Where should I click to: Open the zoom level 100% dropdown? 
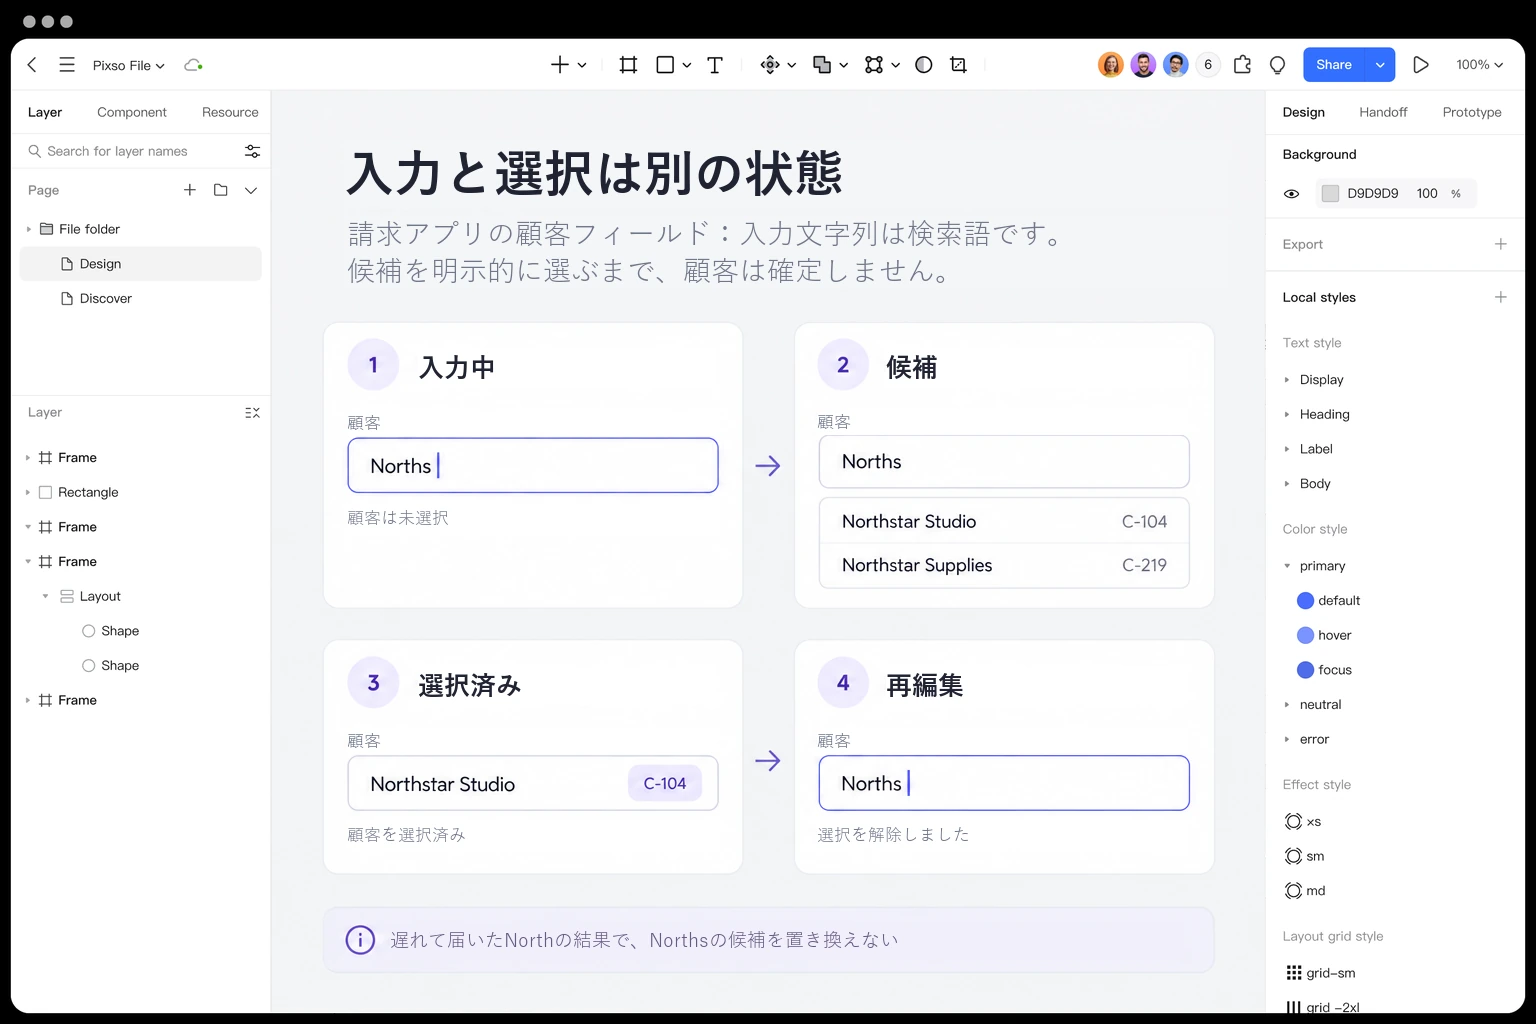1480,65
